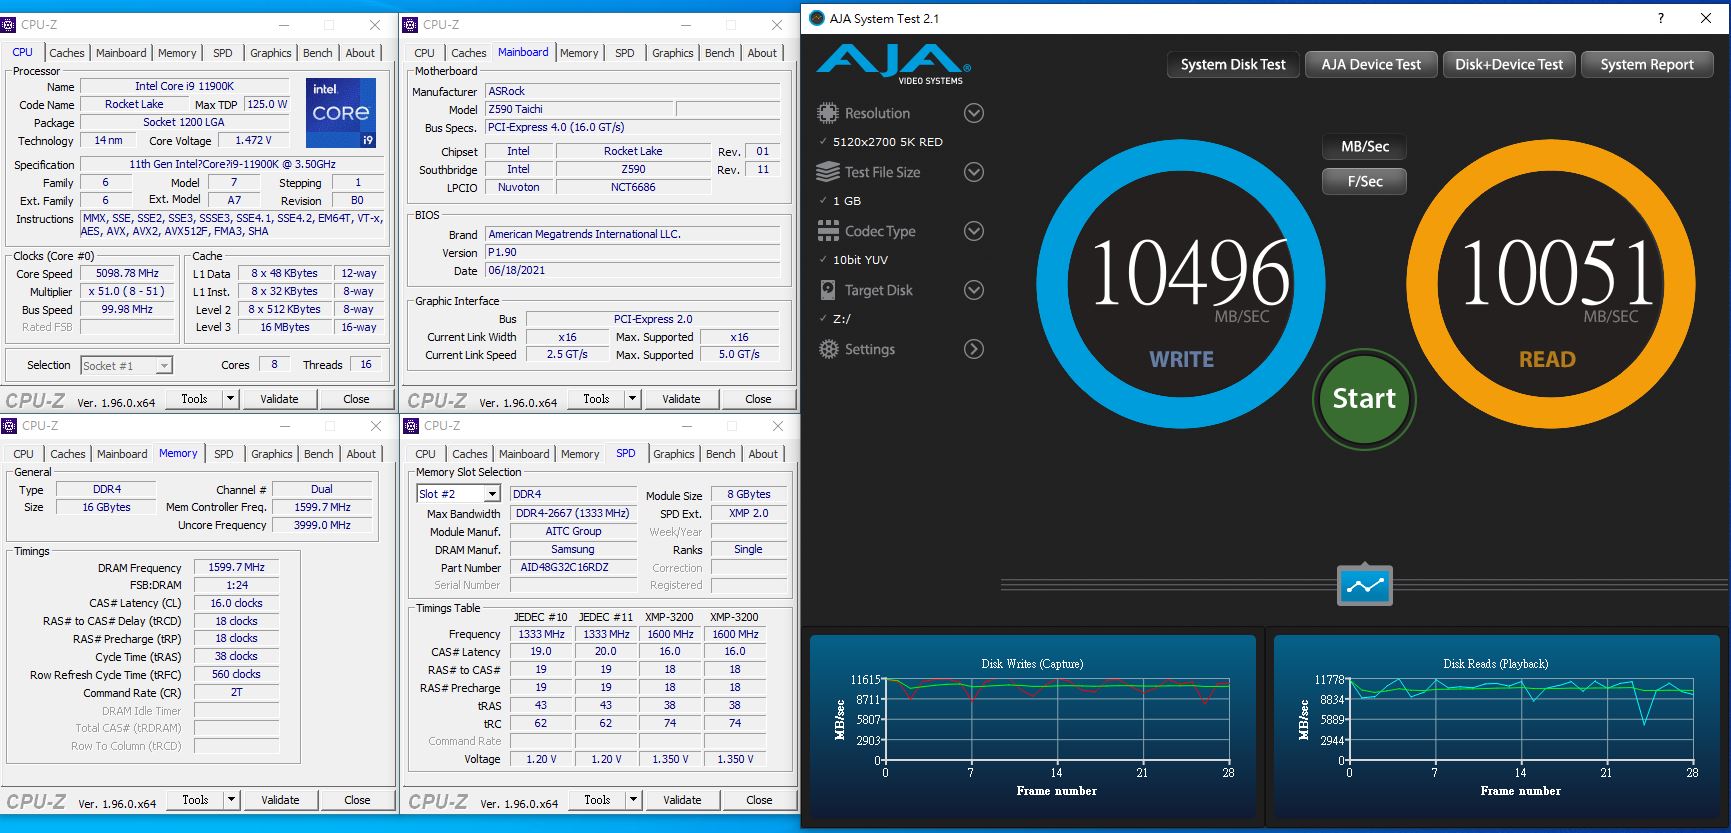Select the Disk+Device Test button
Screen dimensions: 1731x833
(x=1509, y=65)
